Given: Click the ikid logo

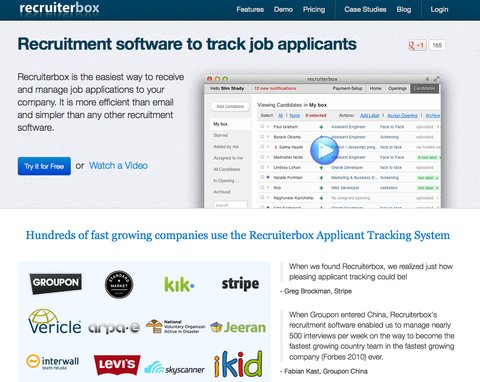Looking at the screenshot, I should pos(238,364).
